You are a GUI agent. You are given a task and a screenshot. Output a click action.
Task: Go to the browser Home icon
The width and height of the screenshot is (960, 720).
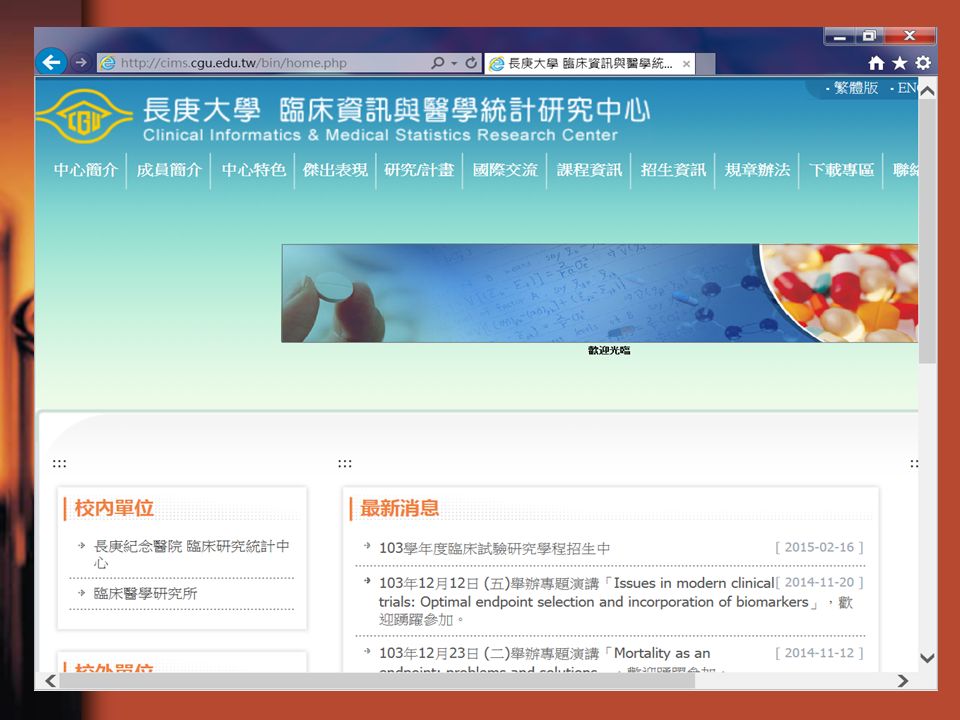(876, 62)
